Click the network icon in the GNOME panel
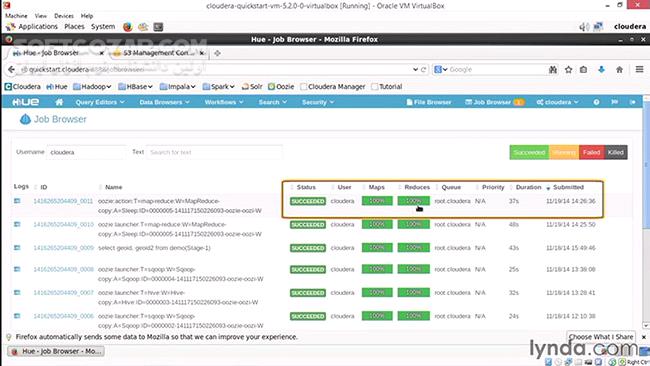The height and width of the screenshot is (366, 650). [x=598, y=27]
